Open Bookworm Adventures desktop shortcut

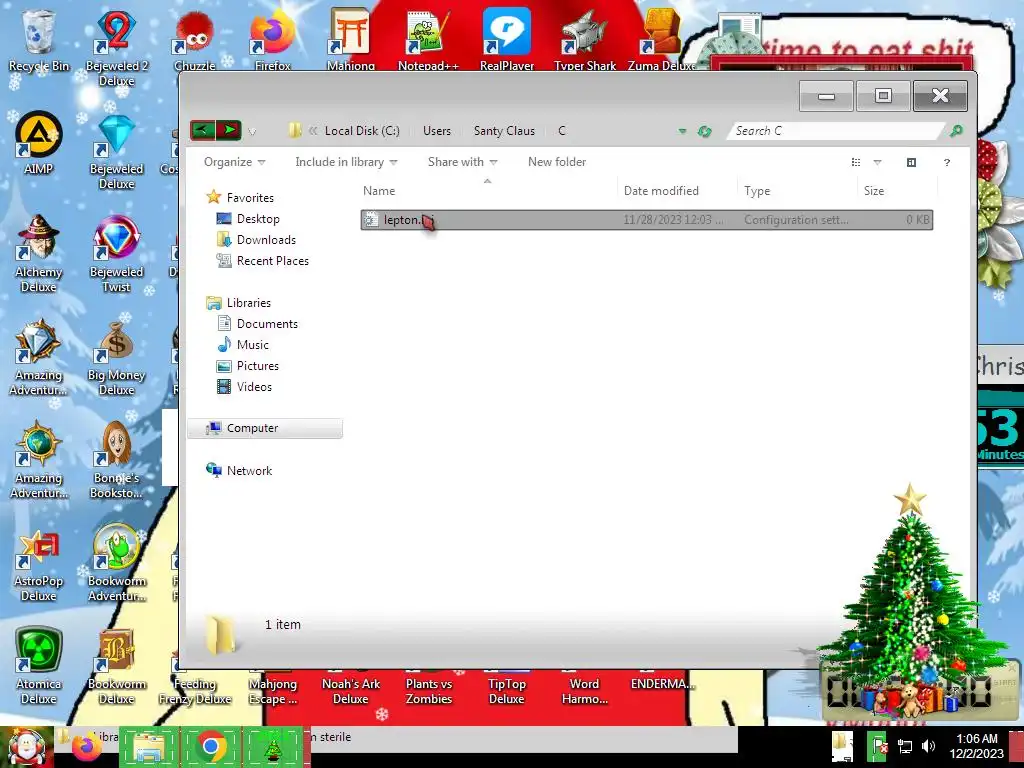(x=116, y=563)
